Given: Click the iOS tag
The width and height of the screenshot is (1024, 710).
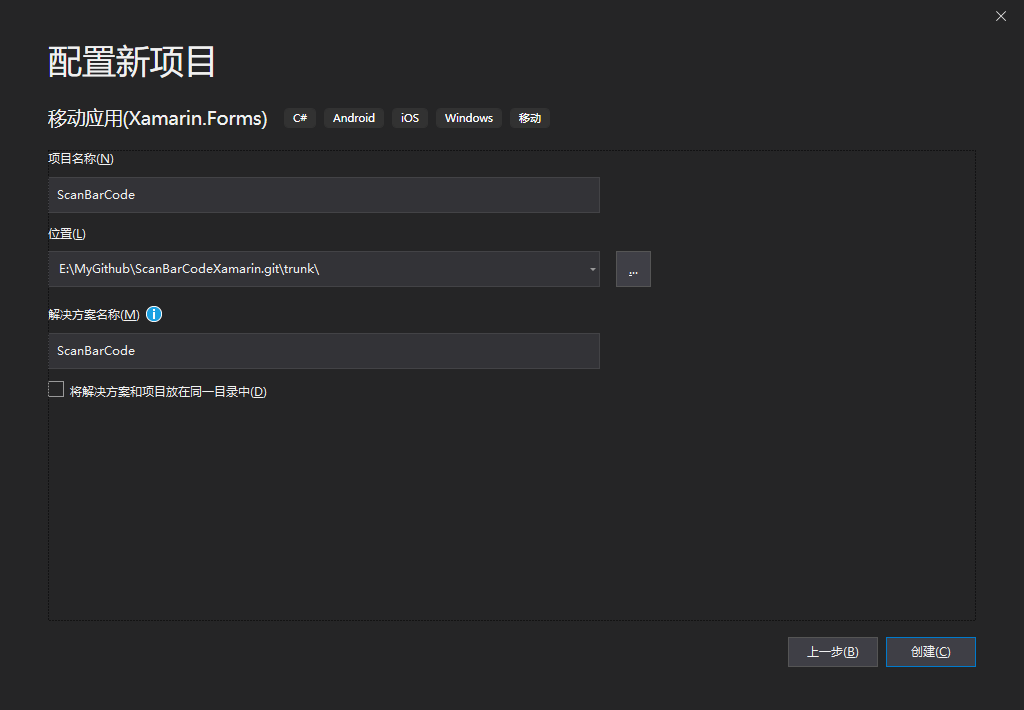Looking at the screenshot, I should tap(409, 118).
